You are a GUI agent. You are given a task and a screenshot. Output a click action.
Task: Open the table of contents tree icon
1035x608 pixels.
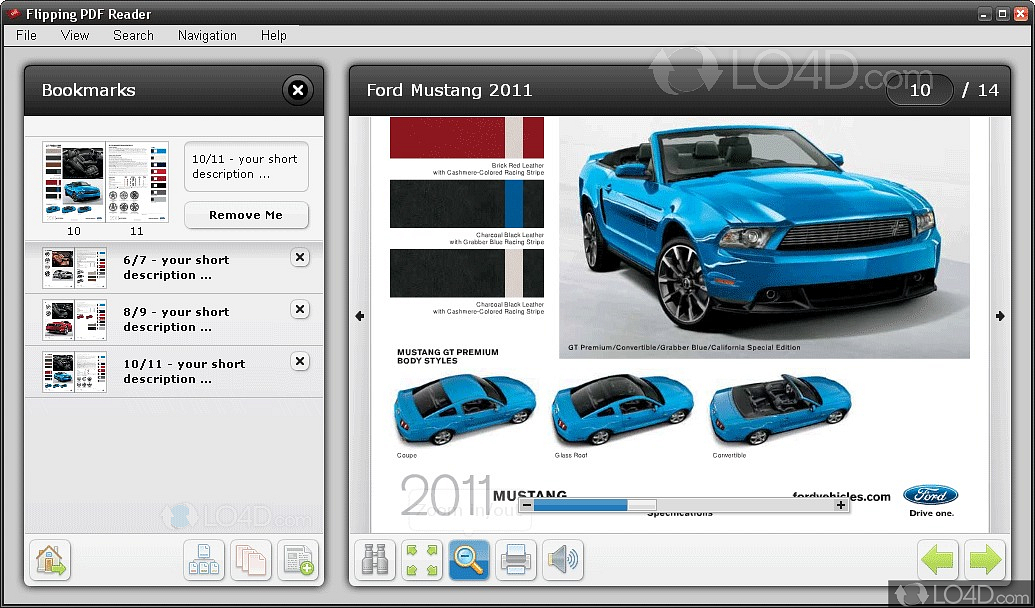tap(204, 560)
